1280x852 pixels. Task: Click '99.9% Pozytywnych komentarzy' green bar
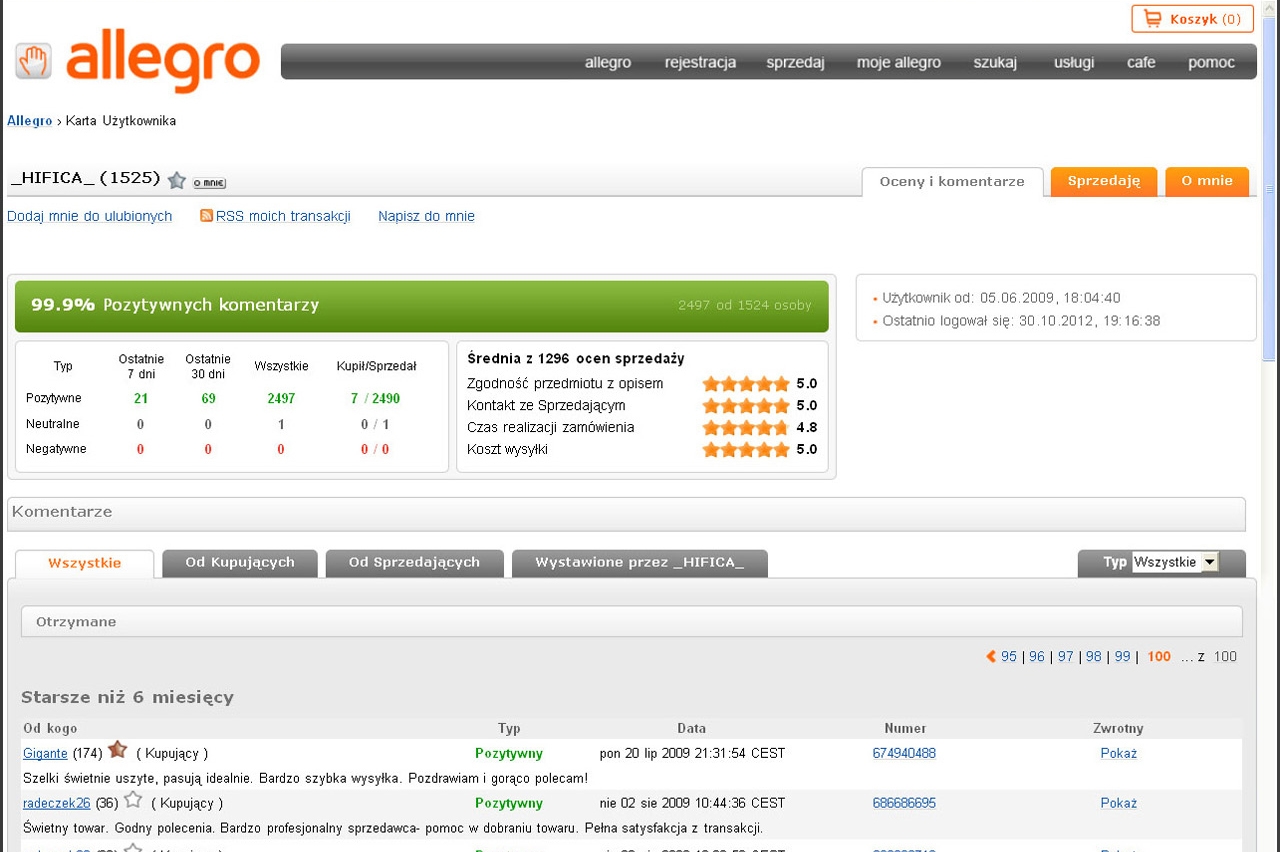[x=422, y=306]
